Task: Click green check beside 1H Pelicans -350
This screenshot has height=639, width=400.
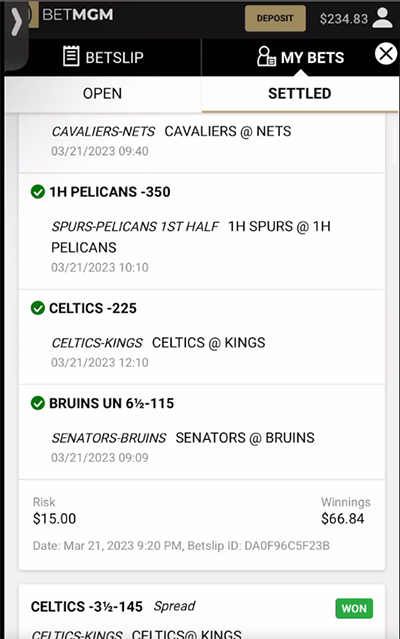Action: coord(38,192)
